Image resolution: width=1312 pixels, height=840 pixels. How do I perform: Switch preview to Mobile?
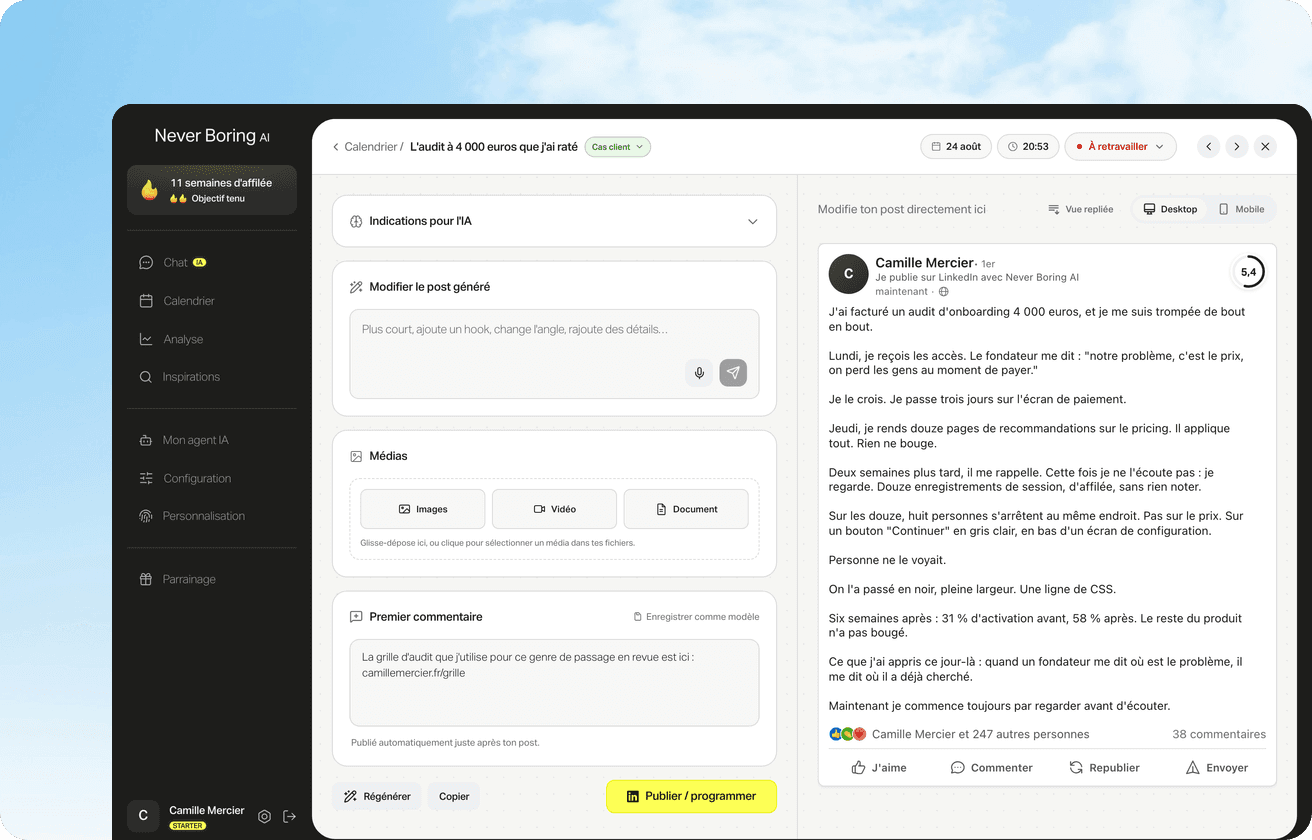point(1241,209)
